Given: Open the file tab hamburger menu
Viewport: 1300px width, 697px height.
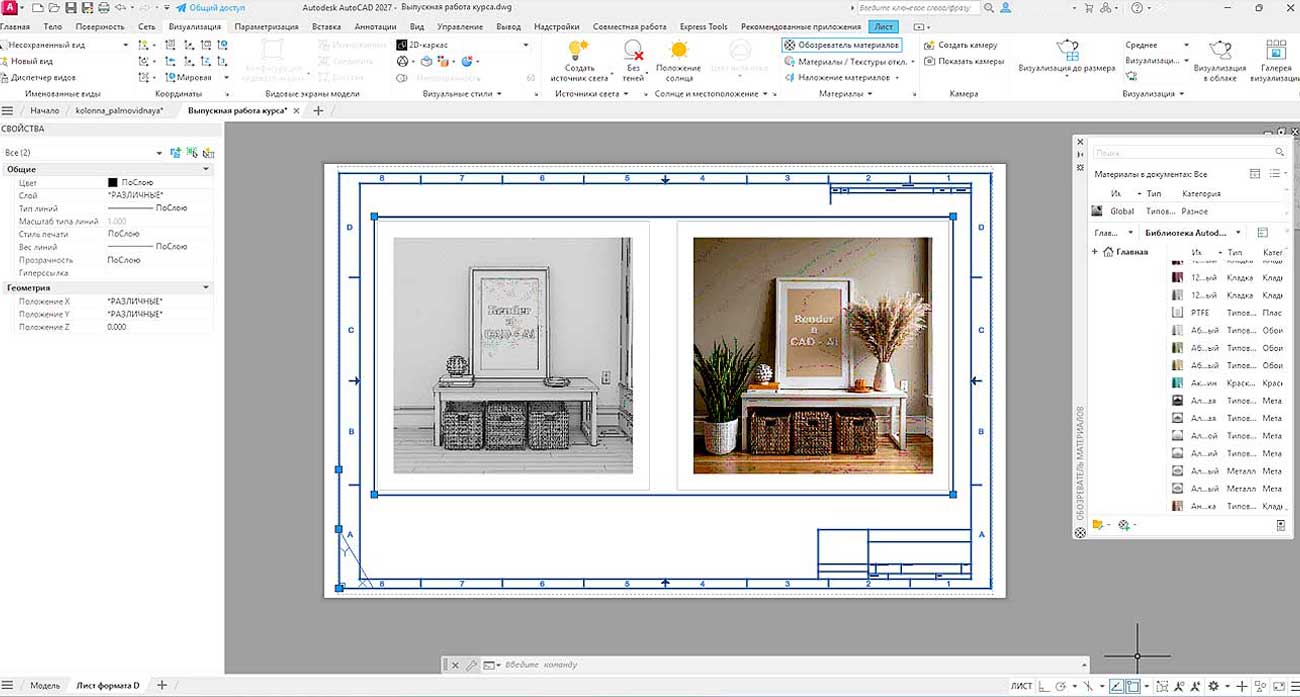Looking at the screenshot, I should pos(8,111).
